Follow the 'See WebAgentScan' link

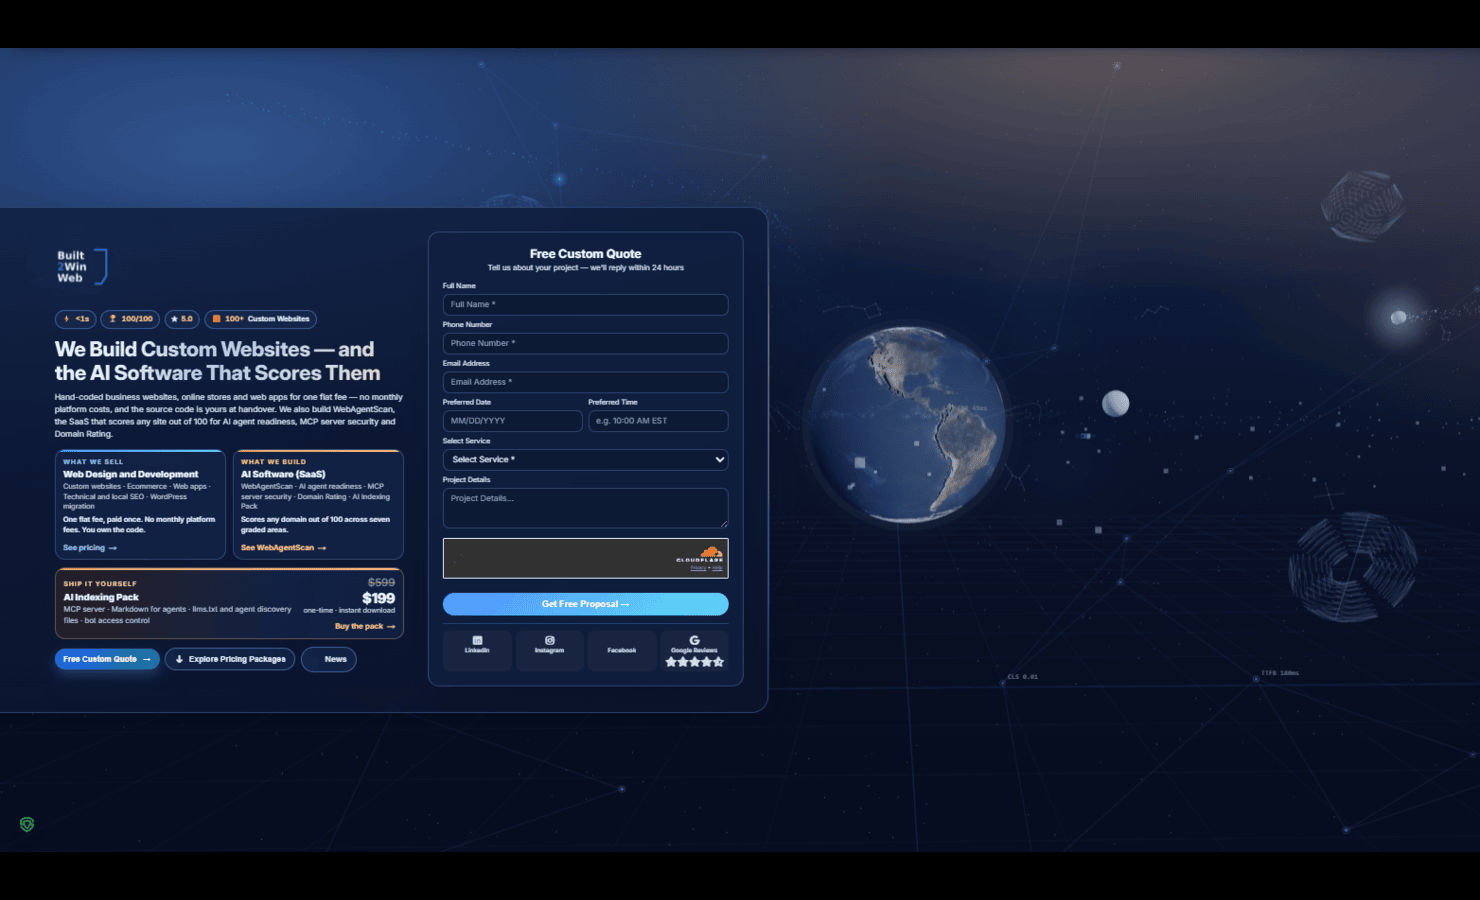click(x=283, y=548)
